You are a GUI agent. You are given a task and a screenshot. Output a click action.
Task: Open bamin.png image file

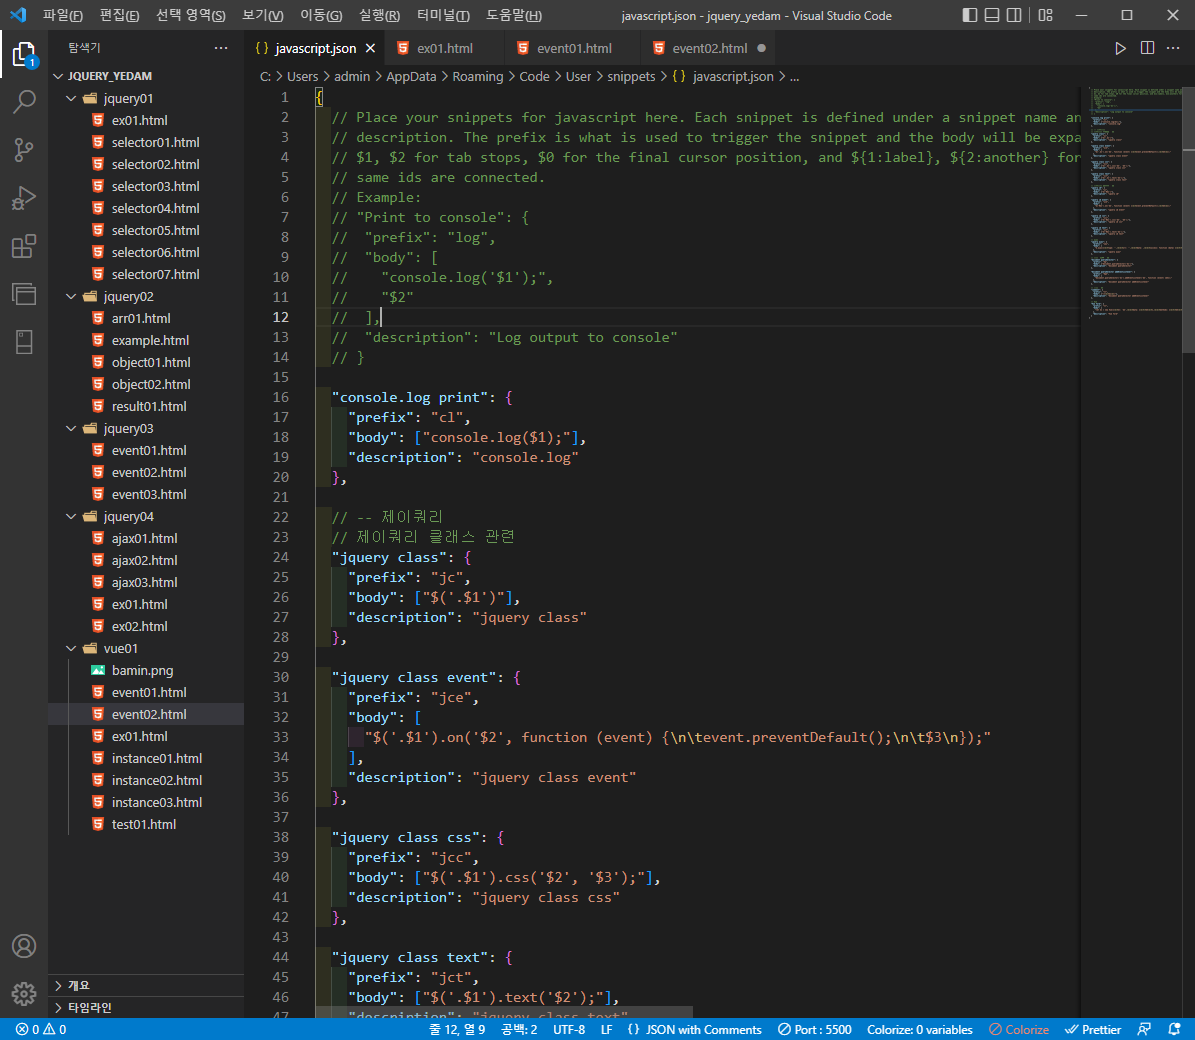pyautogui.click(x=143, y=670)
